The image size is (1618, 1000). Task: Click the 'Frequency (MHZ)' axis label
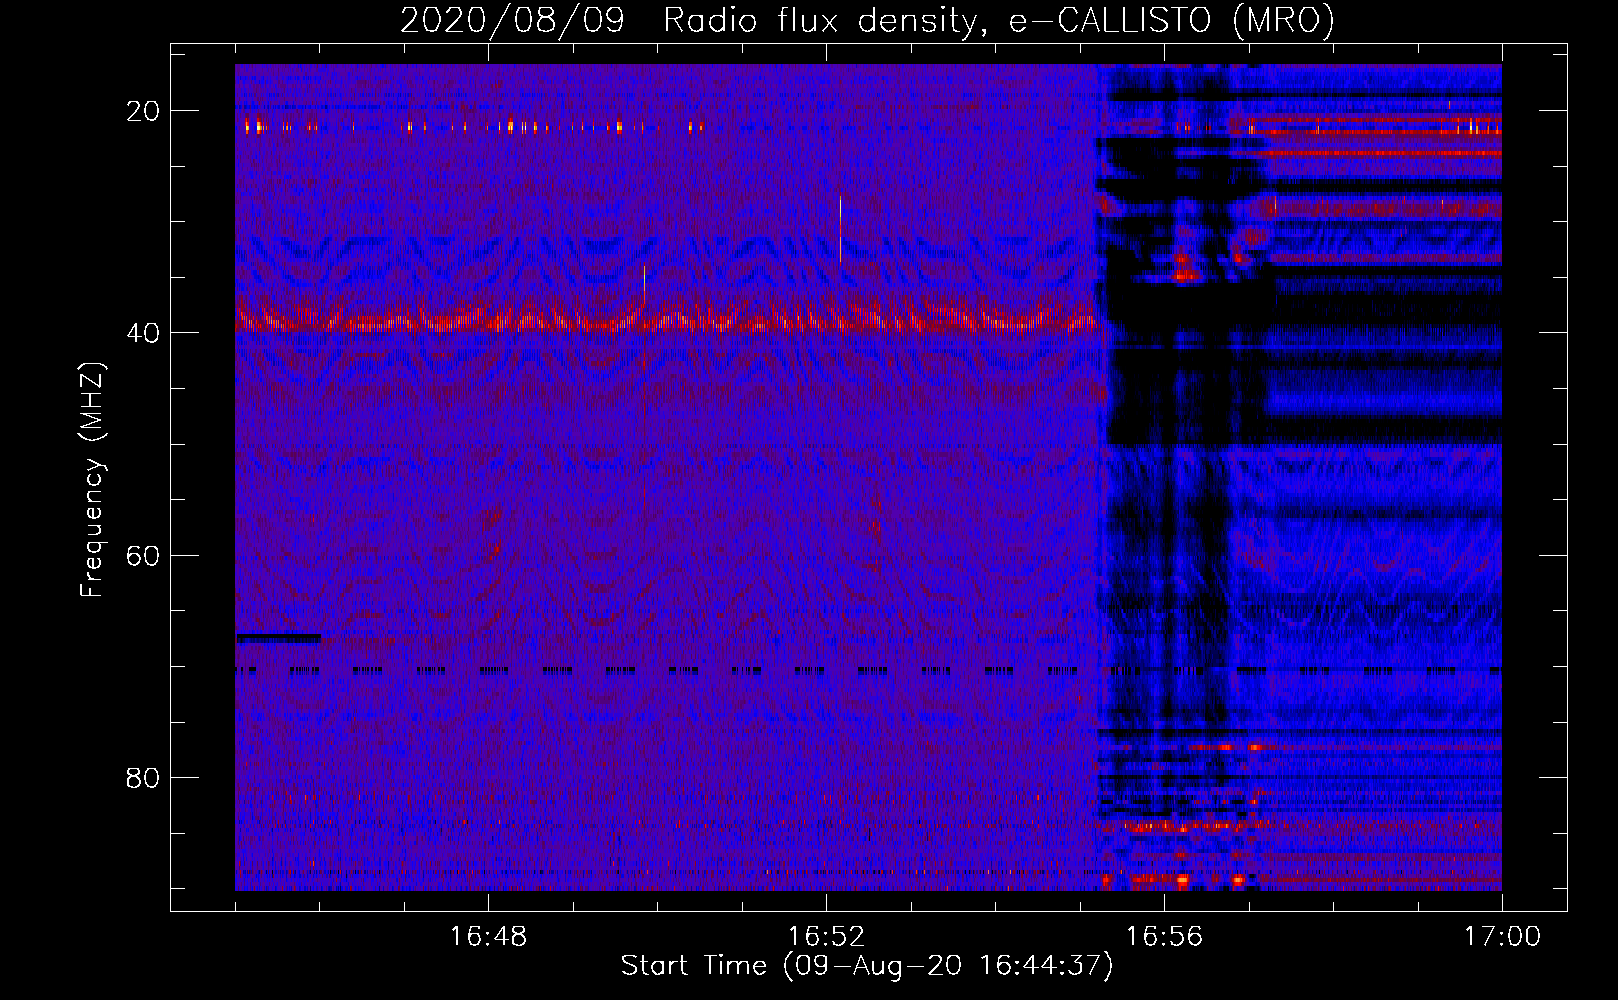pyautogui.click(x=92, y=480)
